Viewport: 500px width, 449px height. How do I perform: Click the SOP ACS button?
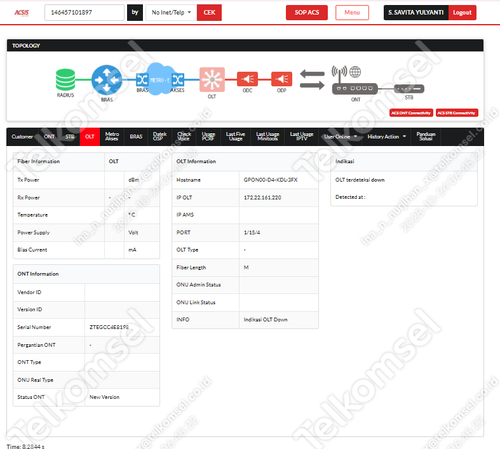coord(307,13)
